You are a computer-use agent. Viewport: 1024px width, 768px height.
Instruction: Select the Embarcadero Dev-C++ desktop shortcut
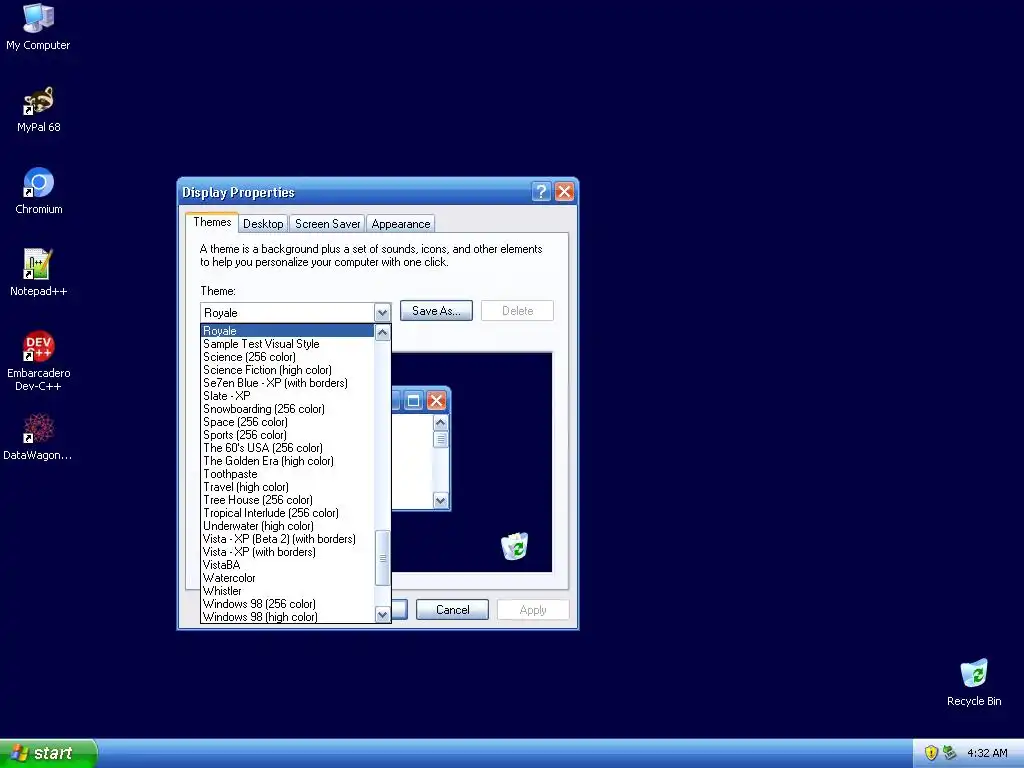[39, 361]
